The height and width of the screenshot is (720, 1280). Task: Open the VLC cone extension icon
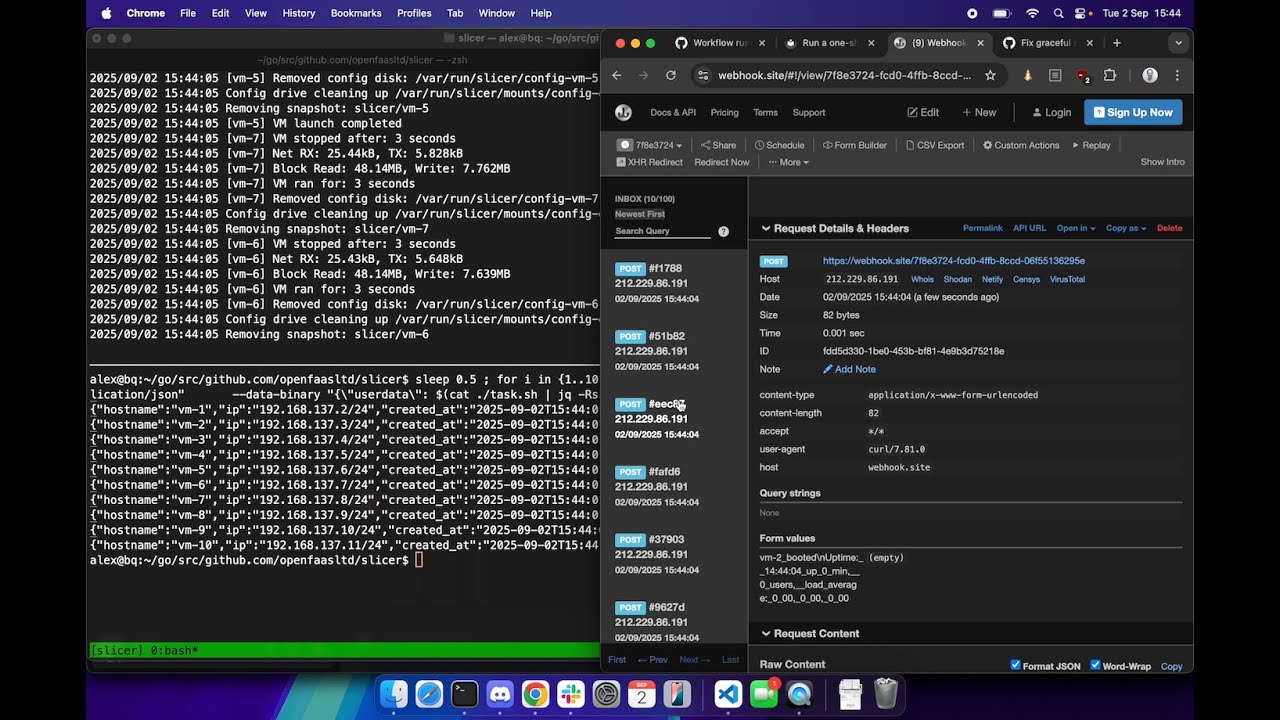coord(1027,75)
